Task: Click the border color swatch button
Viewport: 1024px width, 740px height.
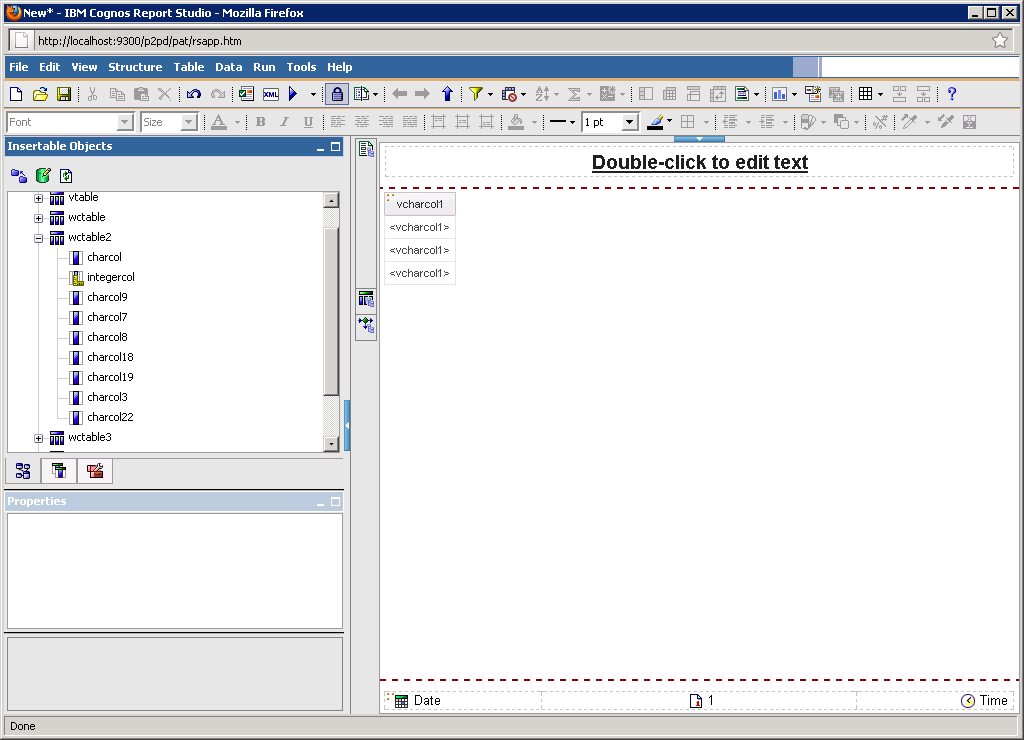Action: point(655,122)
